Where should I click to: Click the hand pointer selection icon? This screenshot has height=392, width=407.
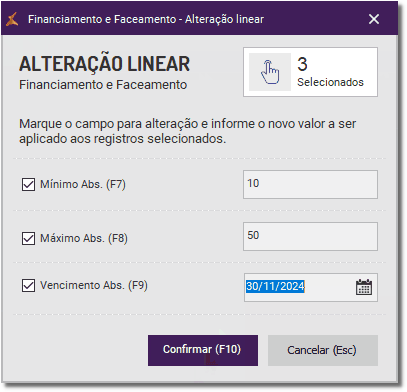pyautogui.click(x=270, y=72)
